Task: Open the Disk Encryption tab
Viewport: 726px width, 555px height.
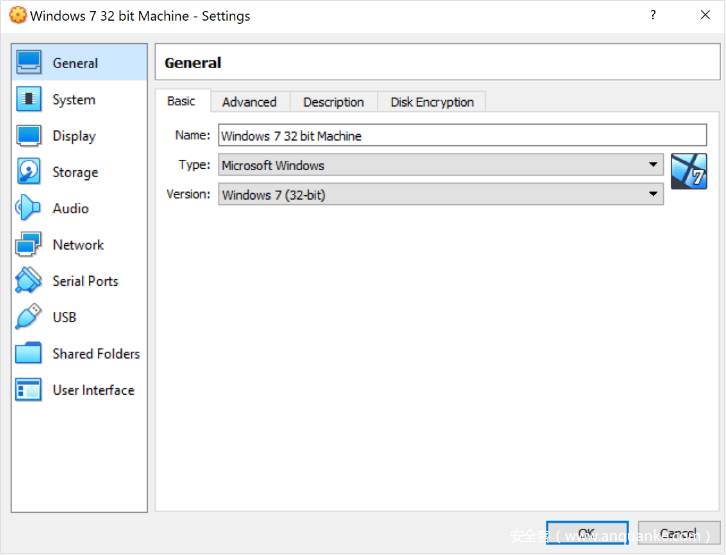Action: [432, 102]
